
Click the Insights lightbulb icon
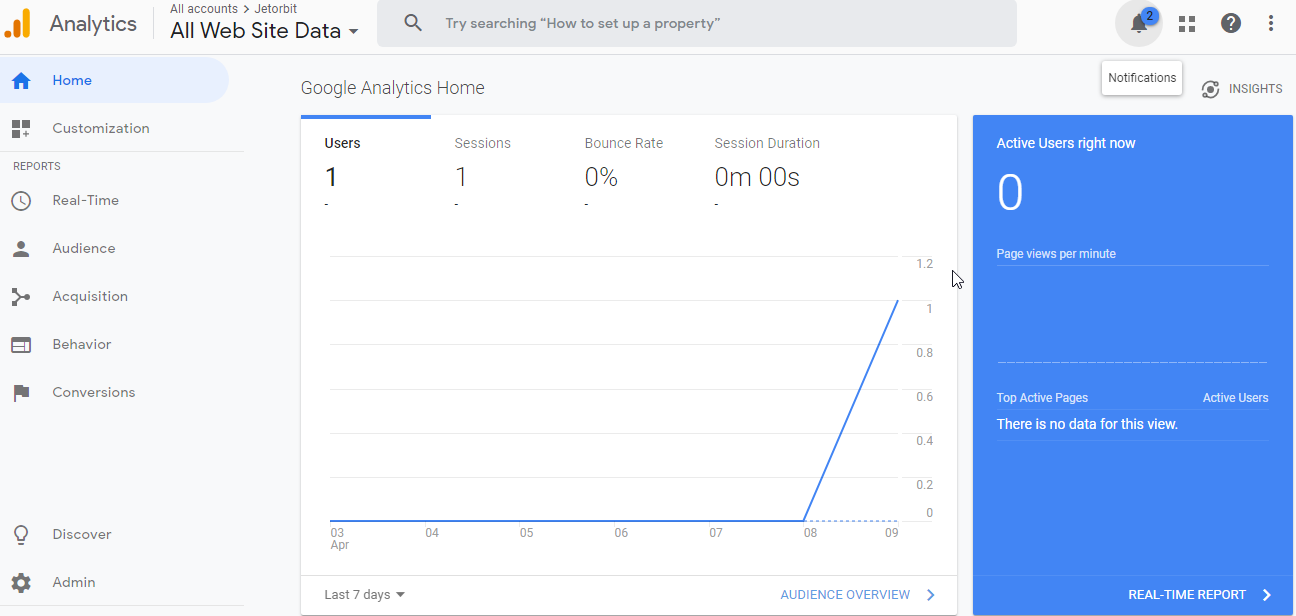pyautogui.click(x=1209, y=88)
